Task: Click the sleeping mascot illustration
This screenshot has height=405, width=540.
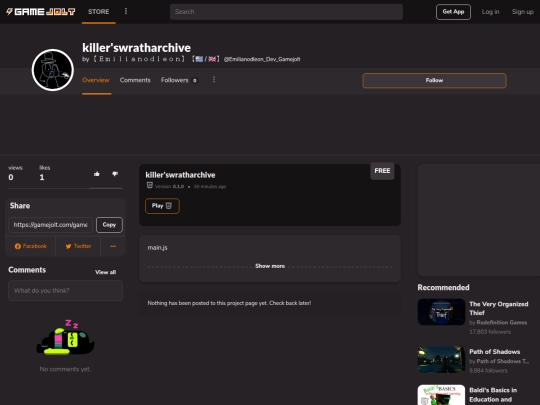Action: click(65, 338)
